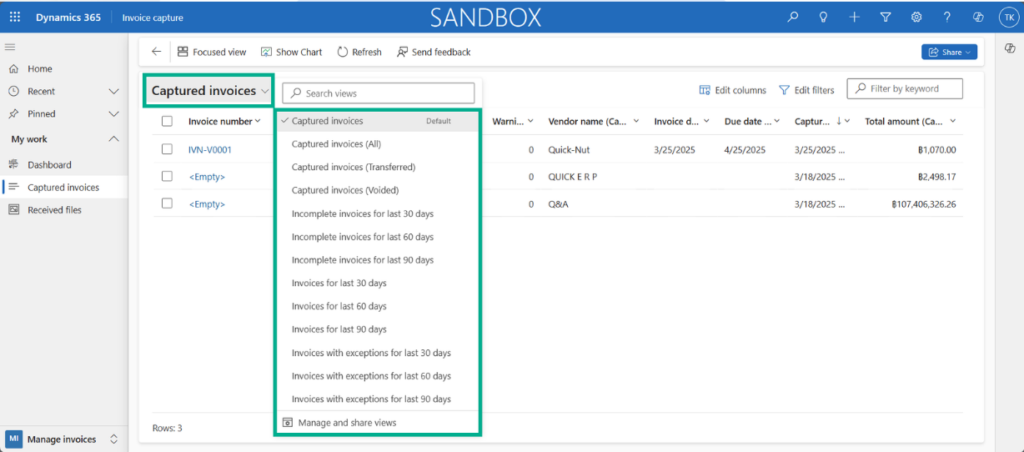Open the Copilot icon in top bar
Image resolution: width=1024 pixels, height=452 pixels.
(x=978, y=18)
